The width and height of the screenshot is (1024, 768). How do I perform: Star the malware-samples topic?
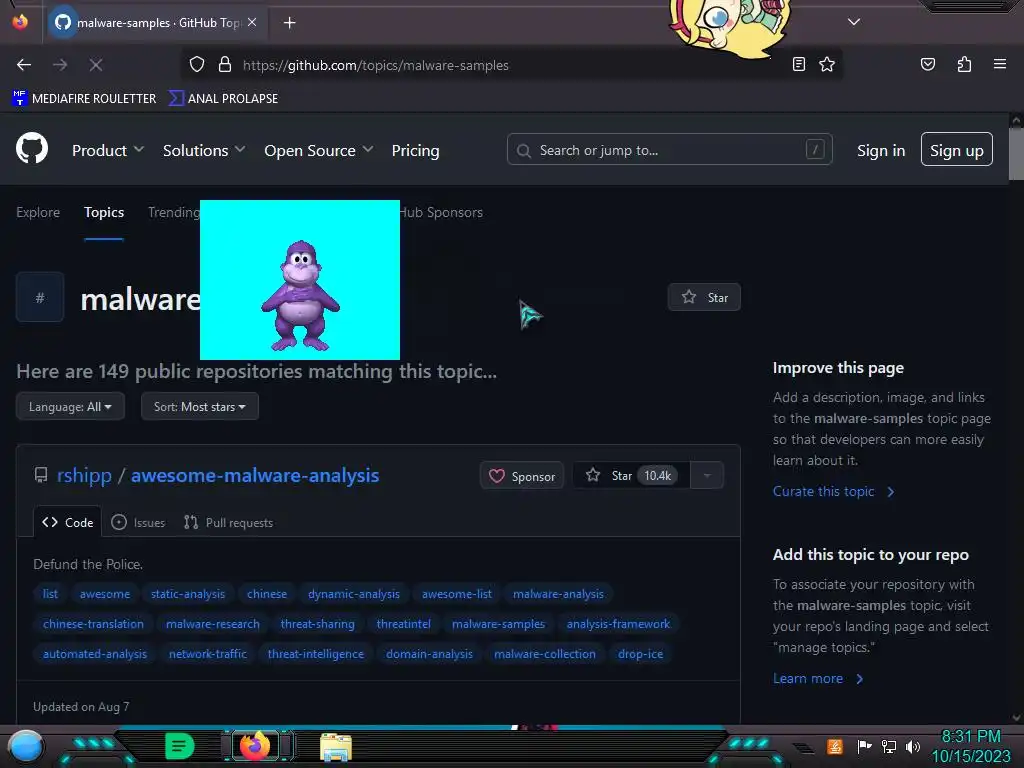(x=704, y=297)
